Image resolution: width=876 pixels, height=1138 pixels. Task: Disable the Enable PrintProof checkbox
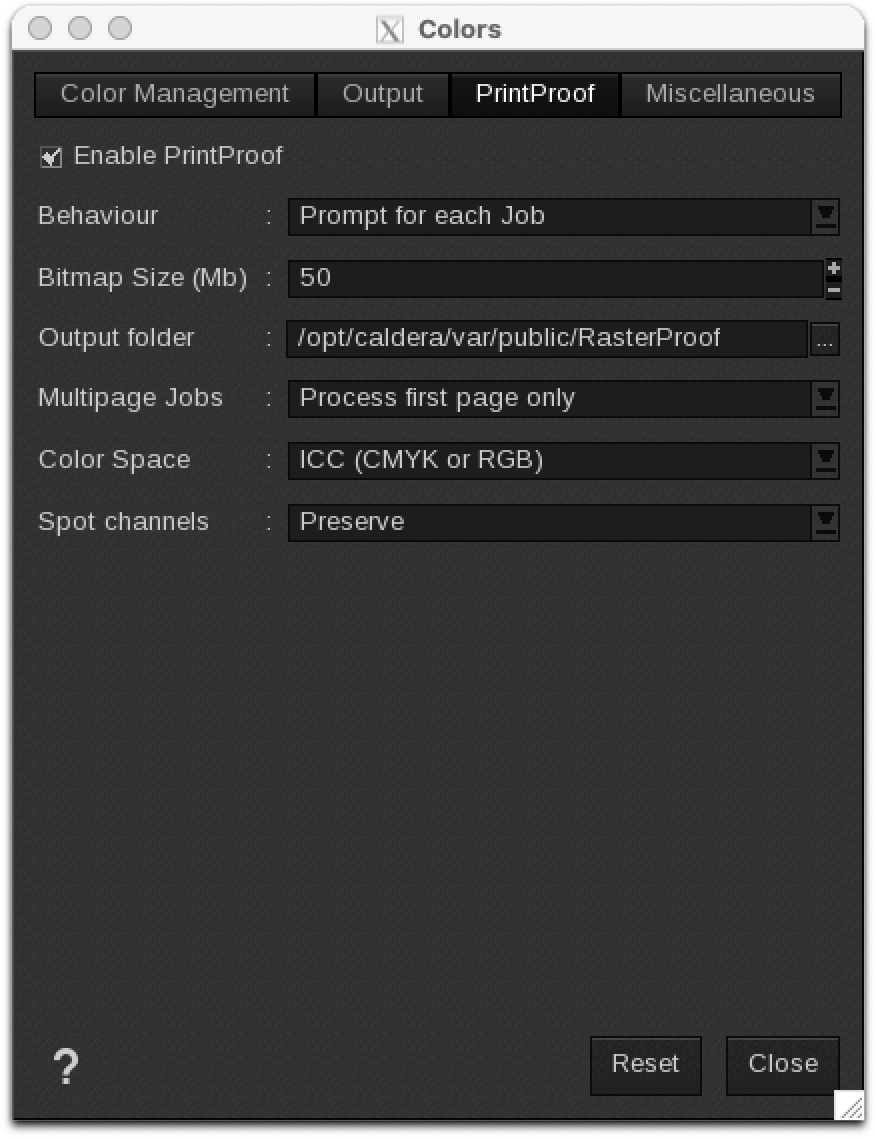[51, 157]
